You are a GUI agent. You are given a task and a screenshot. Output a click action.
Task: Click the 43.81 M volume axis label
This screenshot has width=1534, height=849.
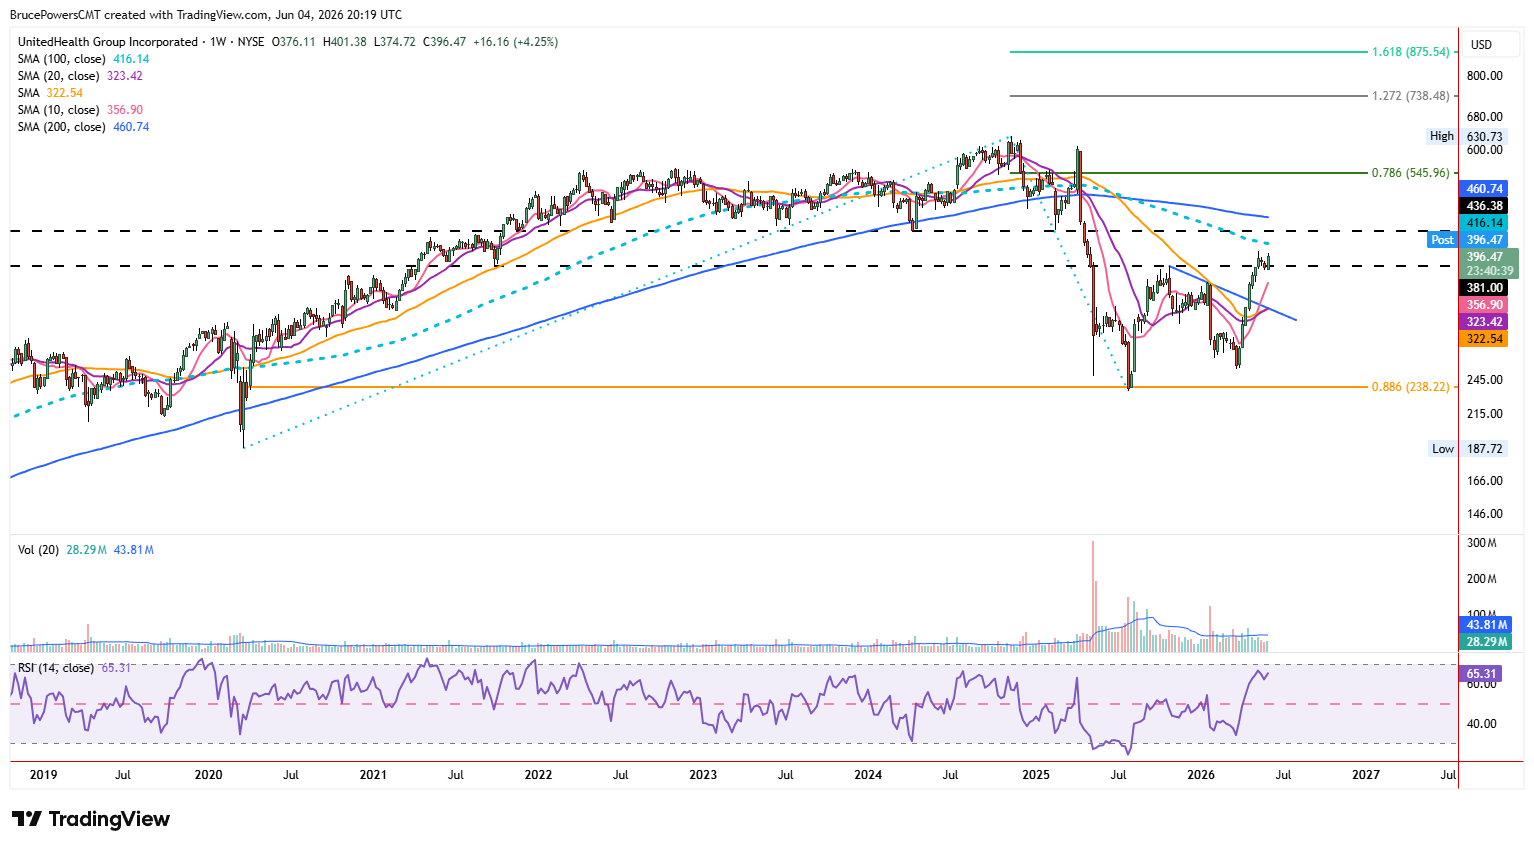[x=1487, y=625]
